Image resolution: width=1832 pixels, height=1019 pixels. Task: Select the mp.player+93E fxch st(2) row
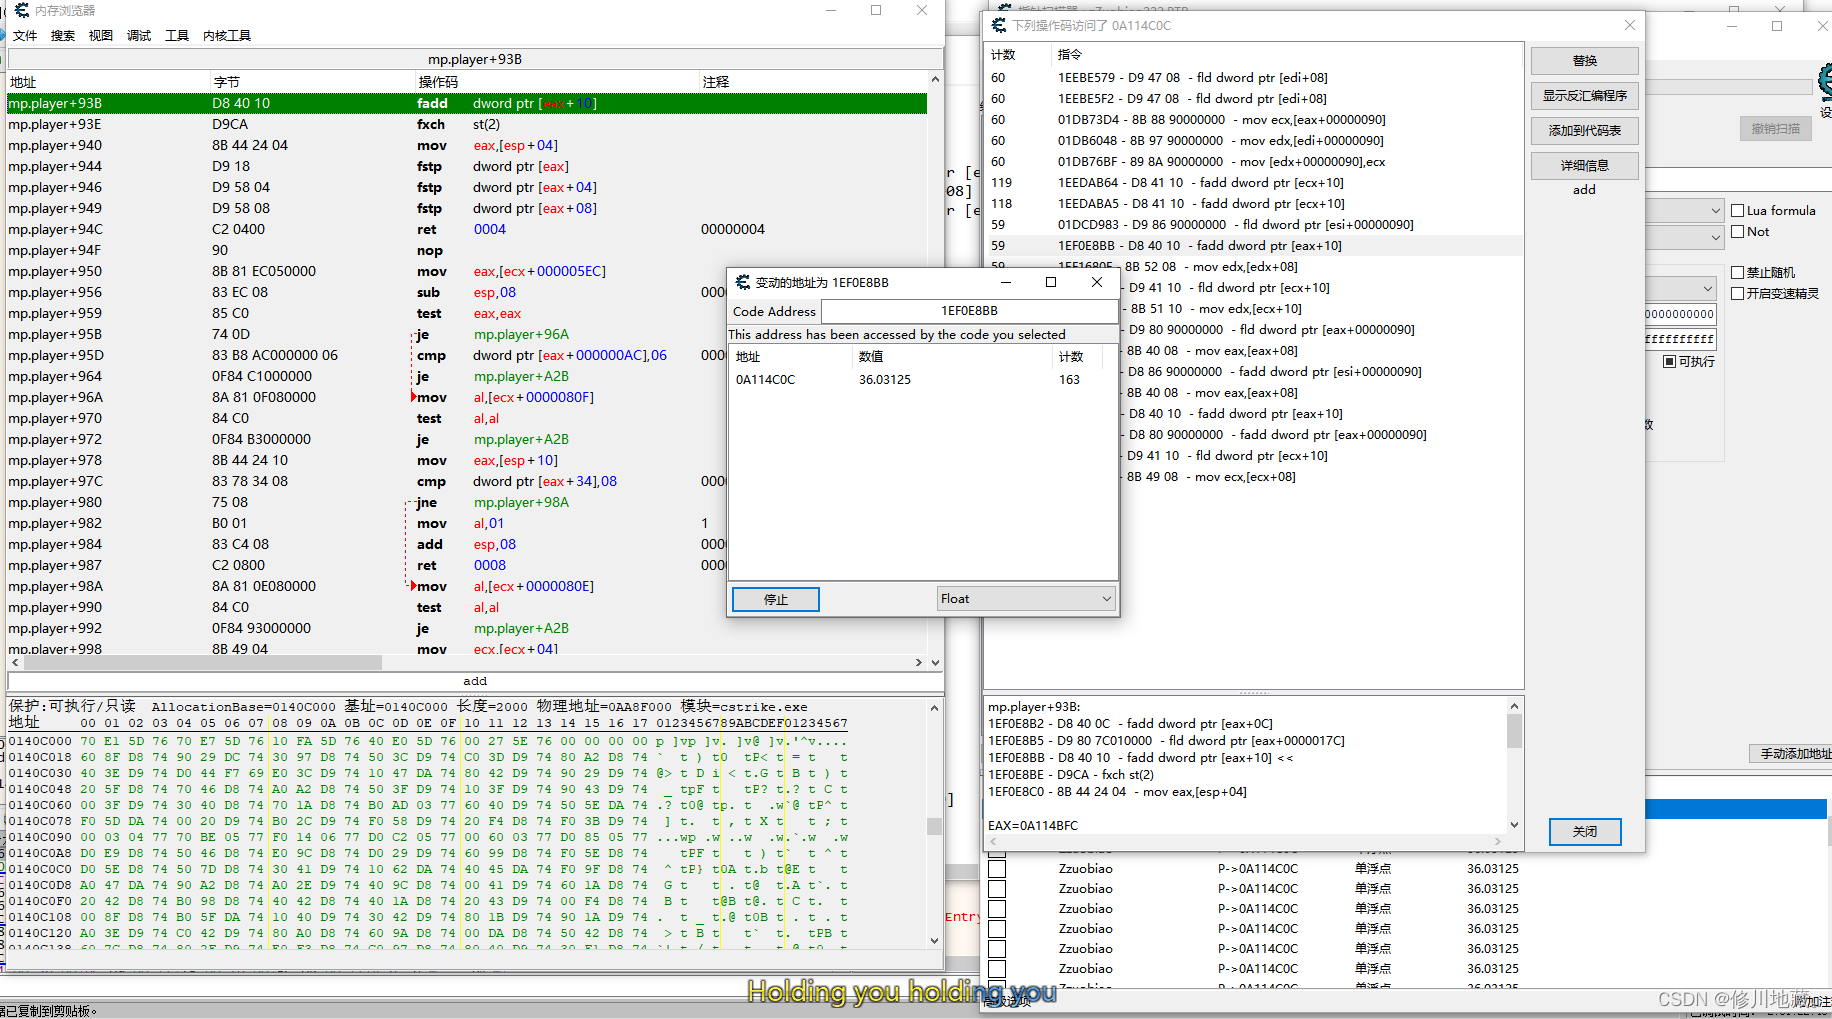(467, 124)
